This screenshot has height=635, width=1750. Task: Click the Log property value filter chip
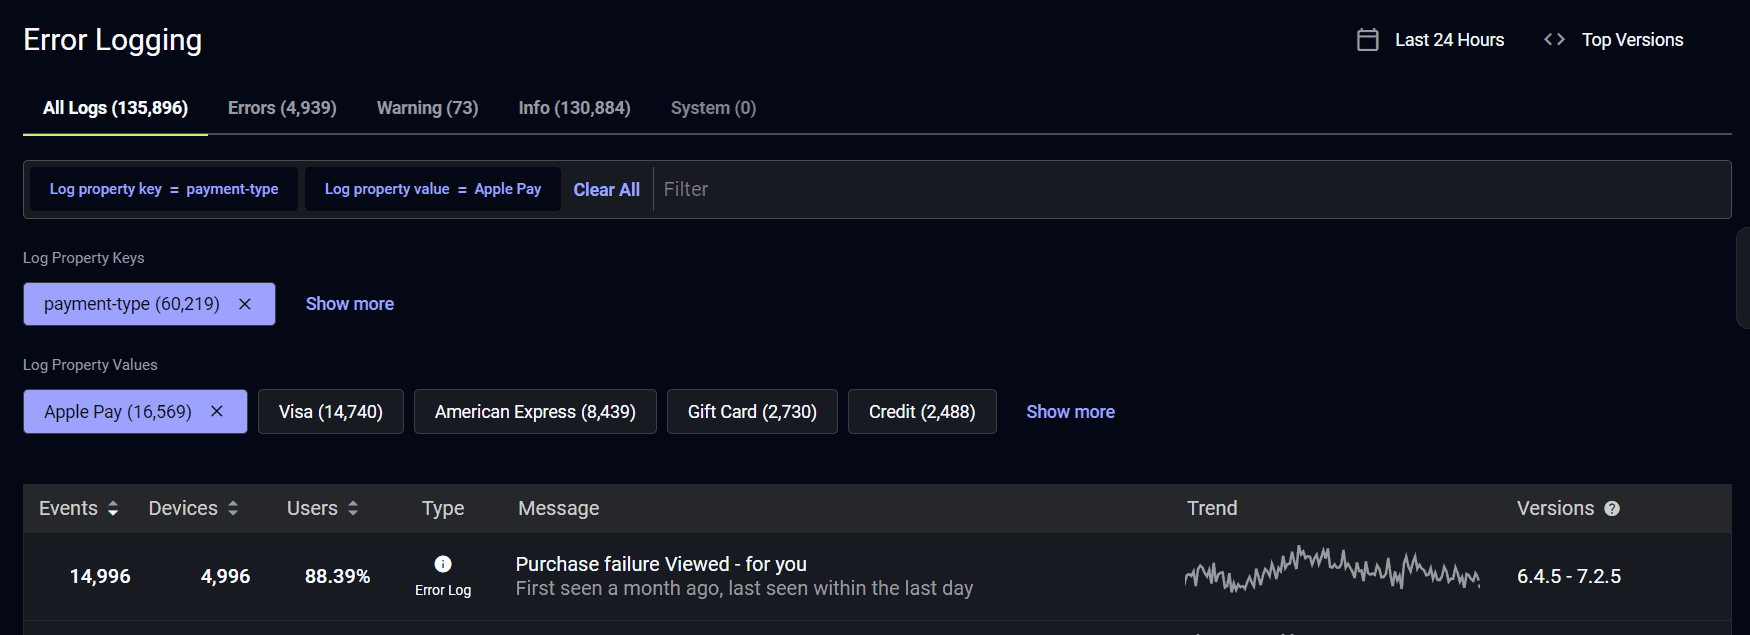433,189
